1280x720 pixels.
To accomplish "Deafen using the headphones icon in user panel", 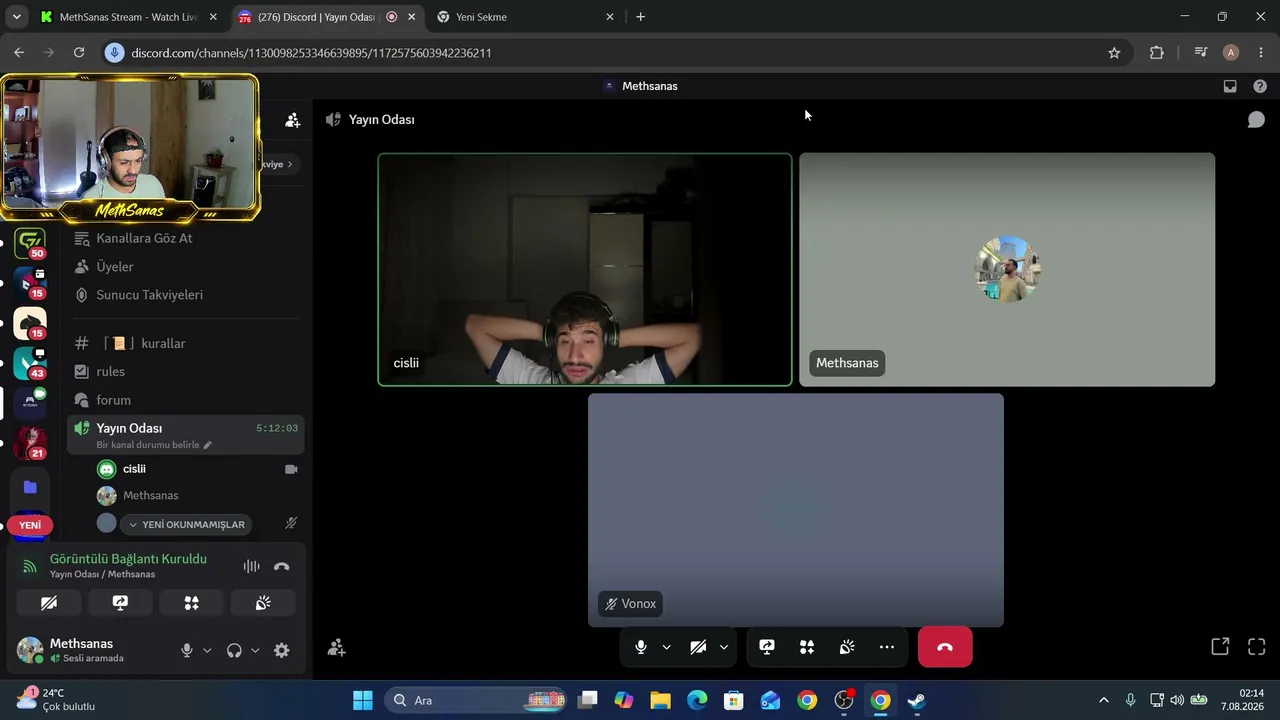I will [x=234, y=650].
